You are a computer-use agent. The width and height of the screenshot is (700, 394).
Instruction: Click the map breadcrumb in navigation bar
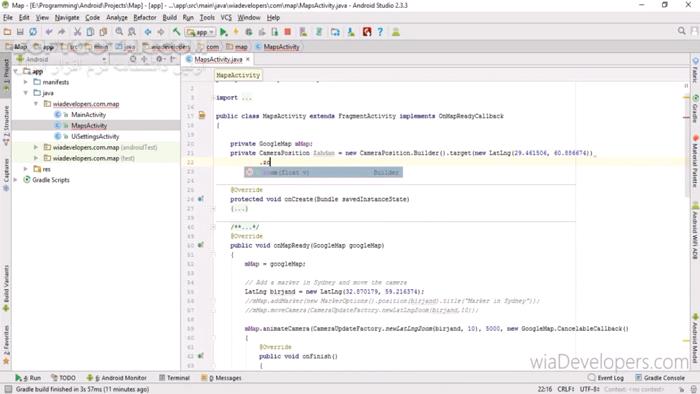tap(237, 47)
